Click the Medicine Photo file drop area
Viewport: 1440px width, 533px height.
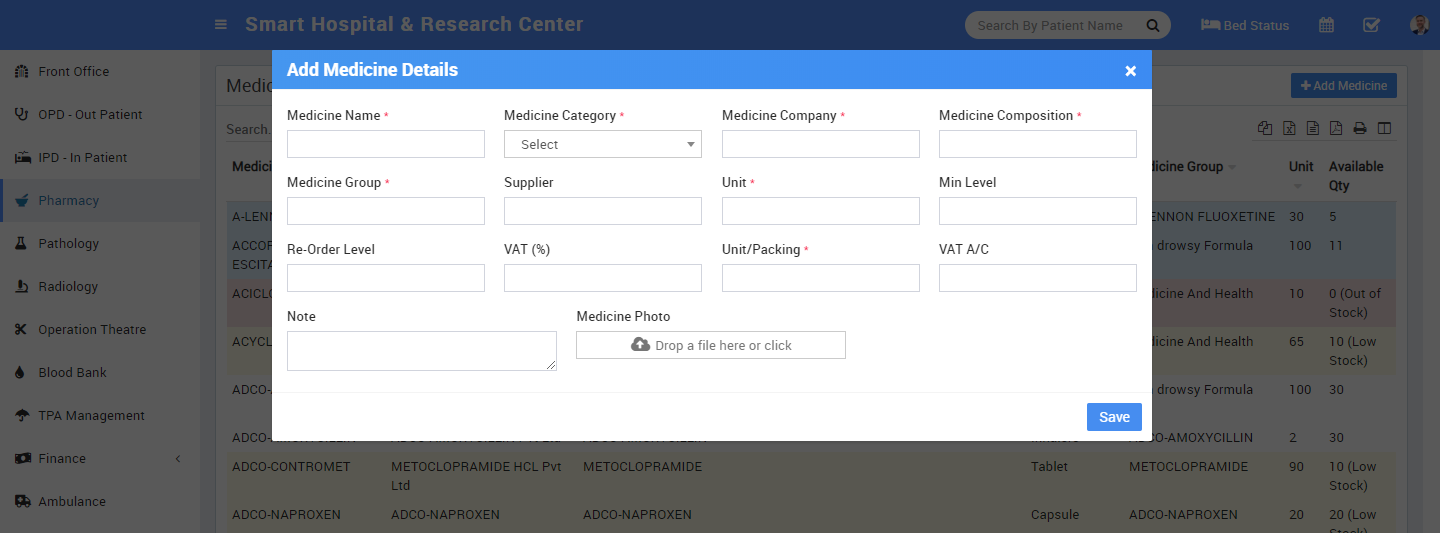pyautogui.click(x=711, y=345)
